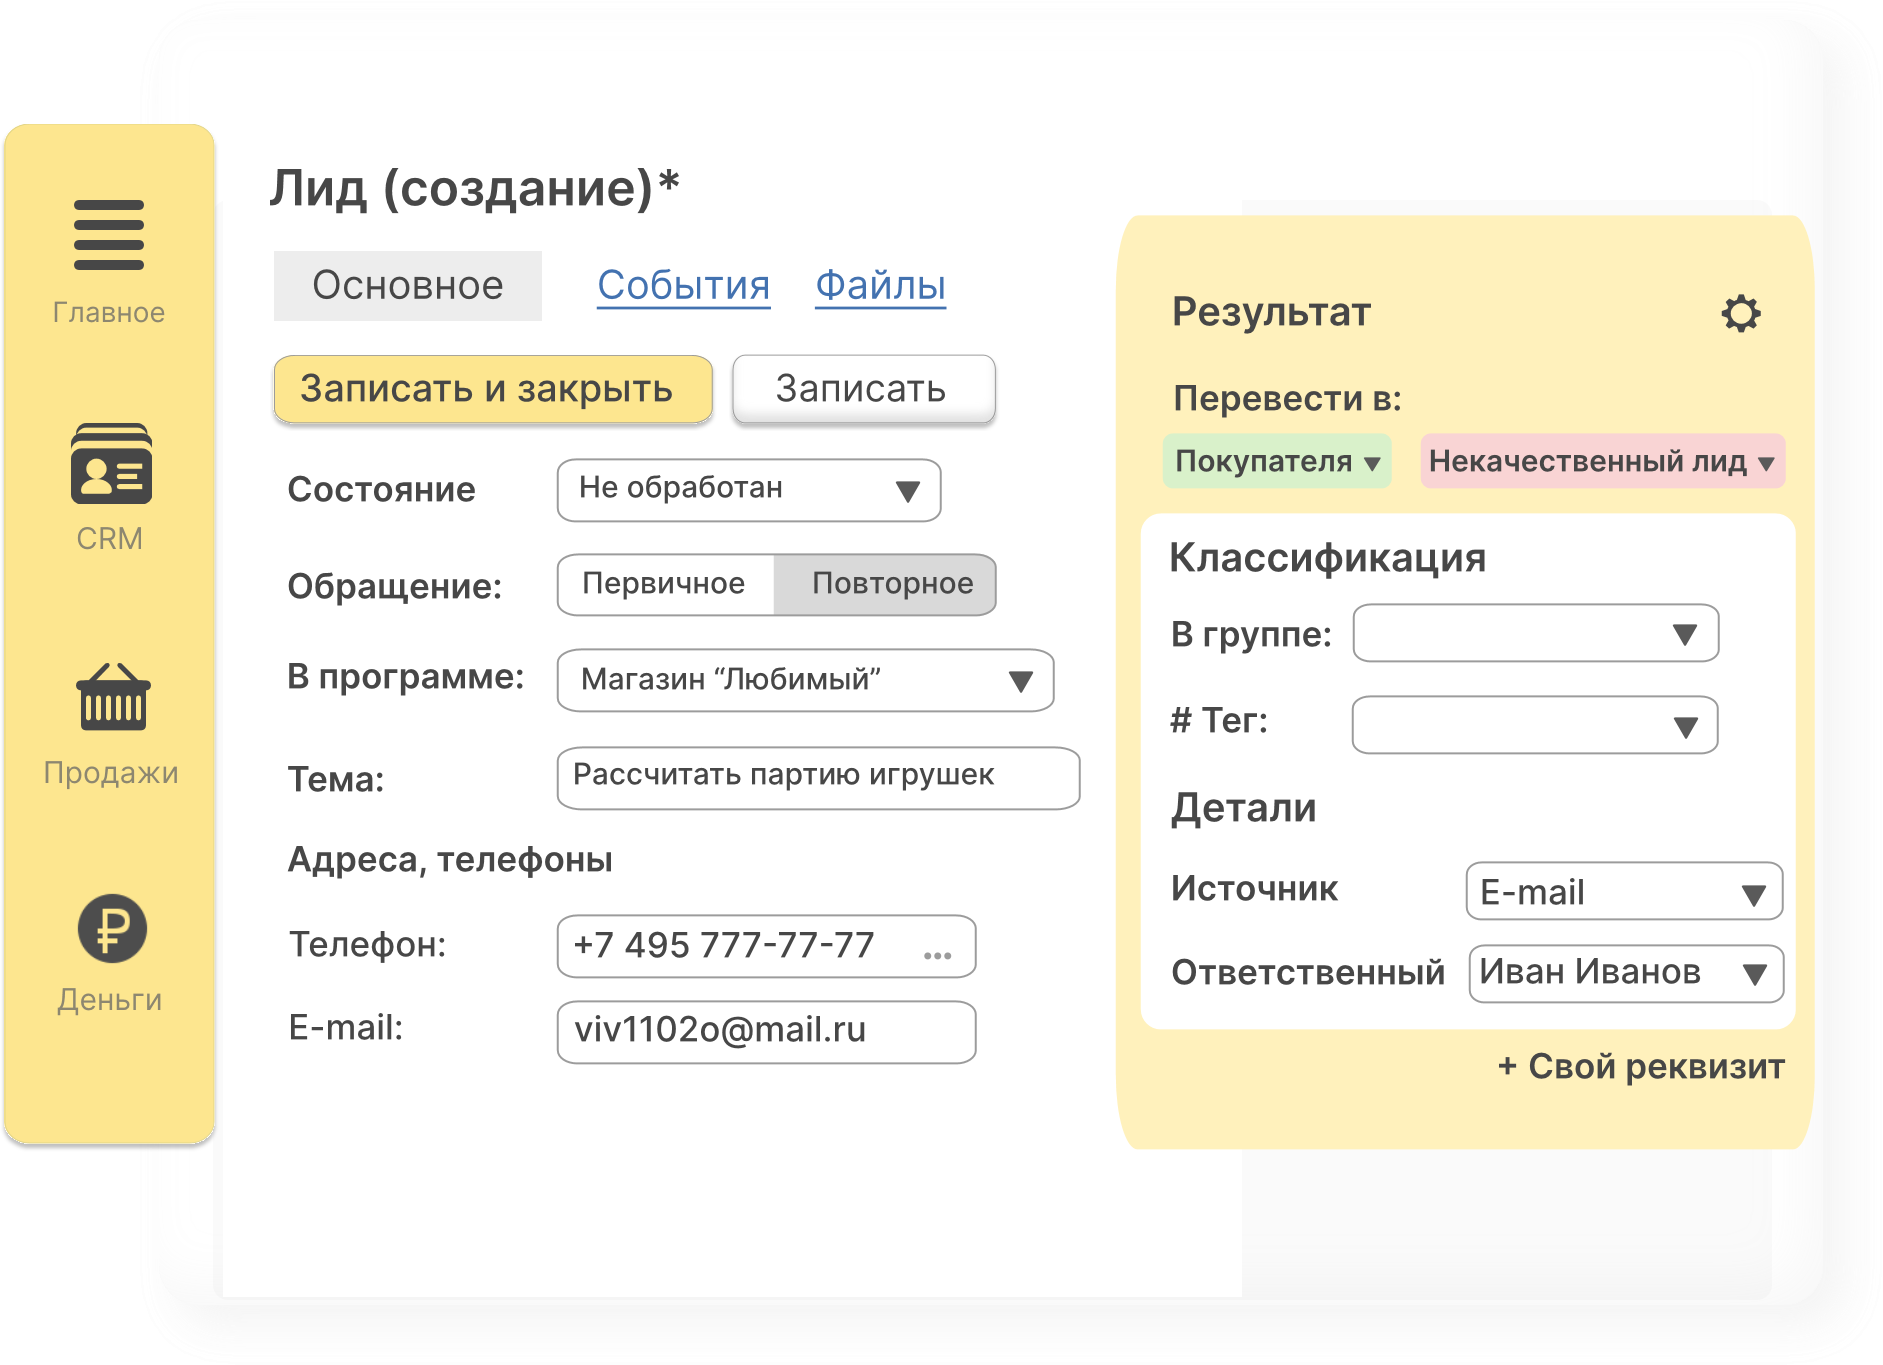Open Result panel settings gear
The height and width of the screenshot is (1365, 1883).
click(1740, 314)
